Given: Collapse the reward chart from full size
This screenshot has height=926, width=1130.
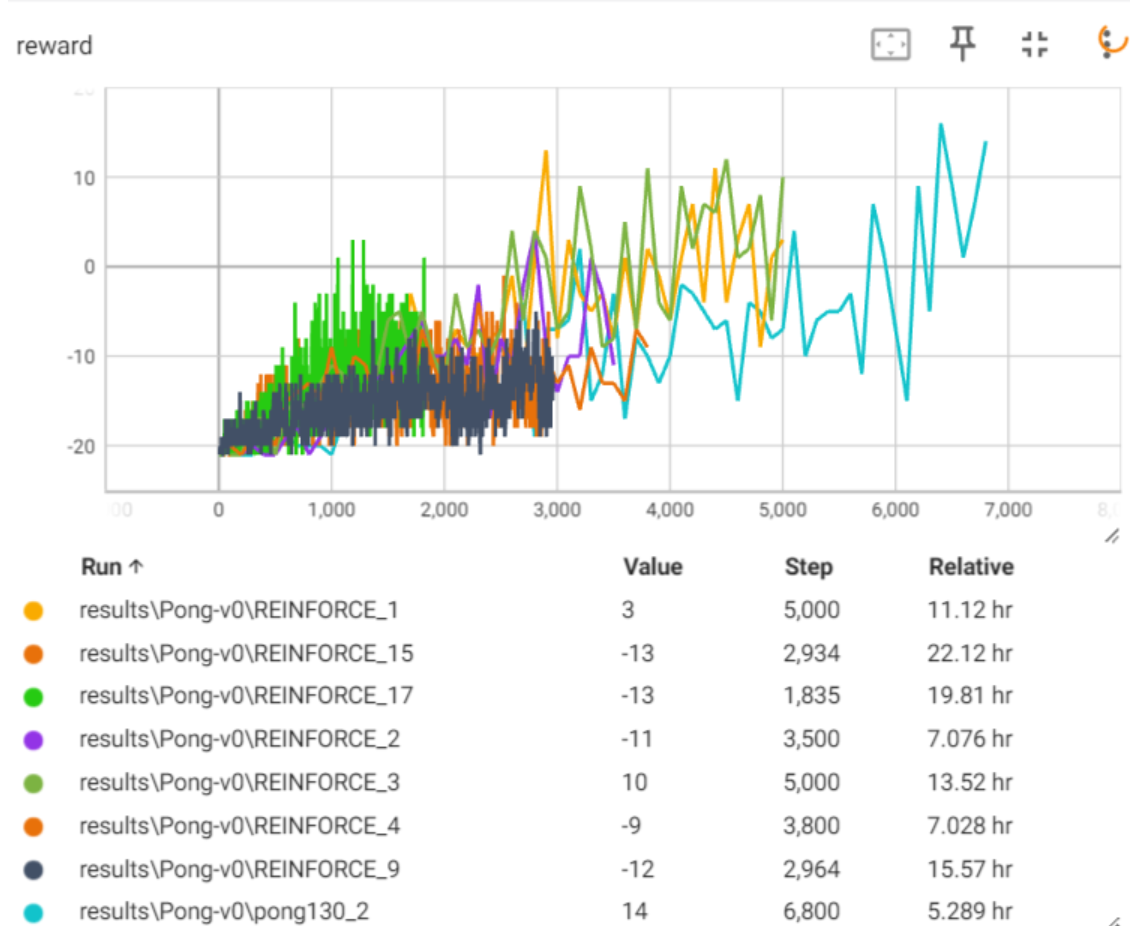Looking at the screenshot, I should pyautogui.click(x=1035, y=44).
